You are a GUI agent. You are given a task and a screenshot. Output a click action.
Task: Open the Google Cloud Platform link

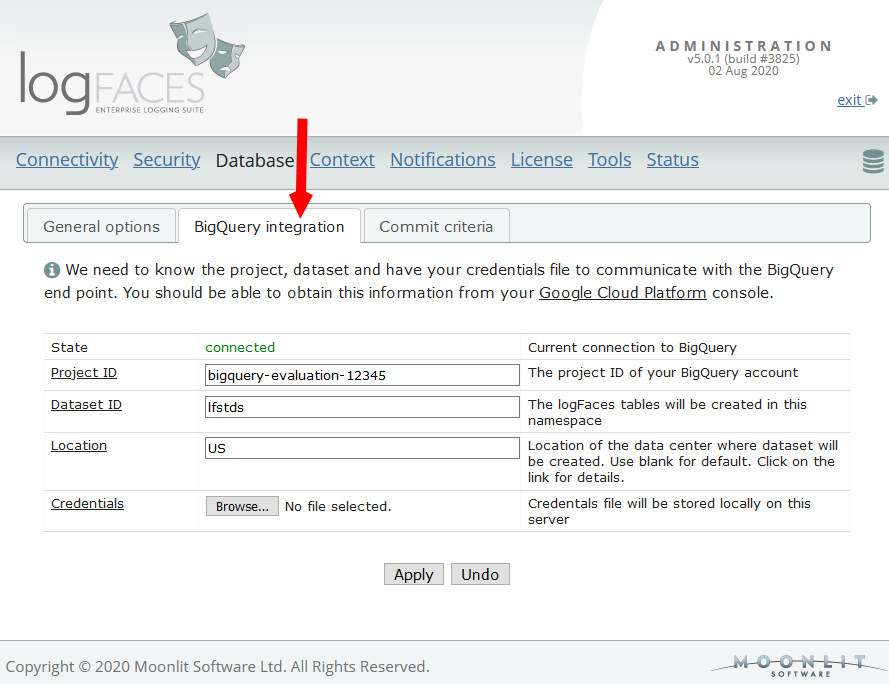(623, 293)
